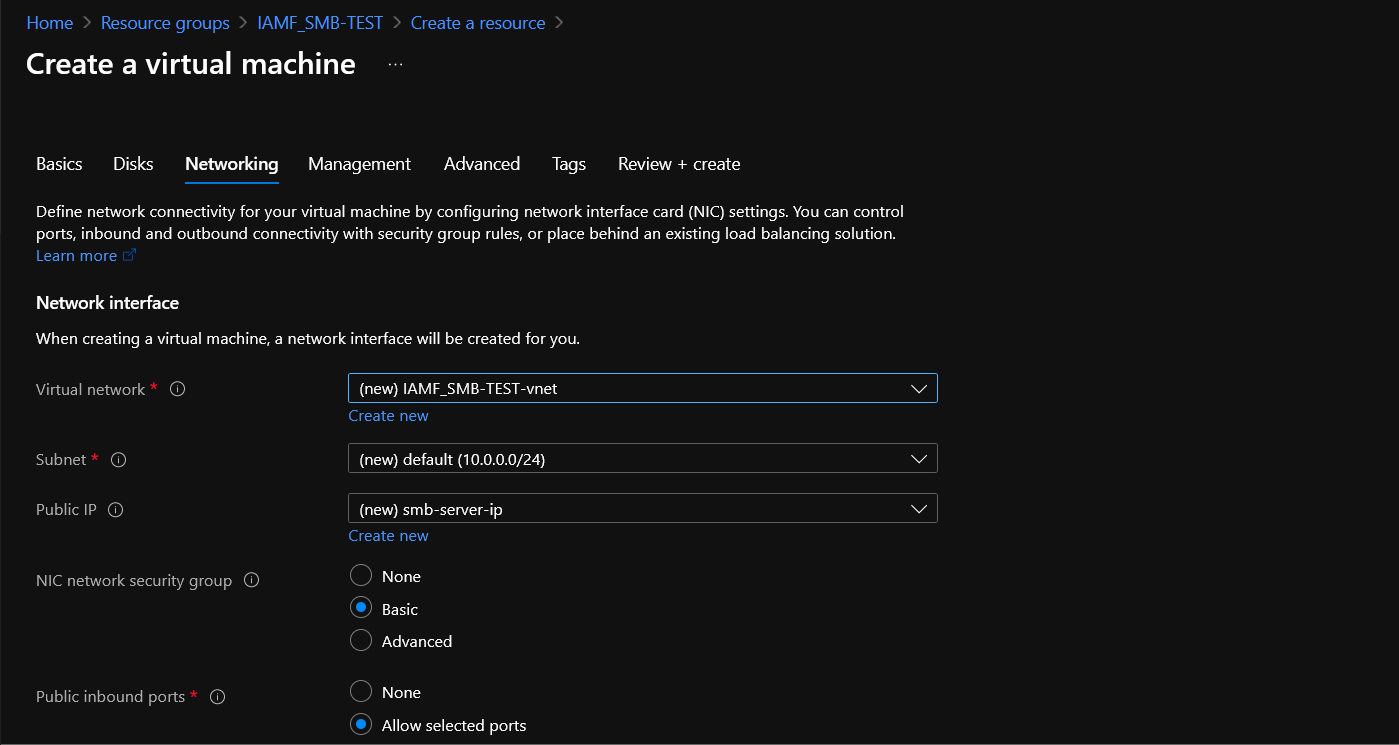Click the Network interface heading text
1399x745 pixels.
pos(107,303)
